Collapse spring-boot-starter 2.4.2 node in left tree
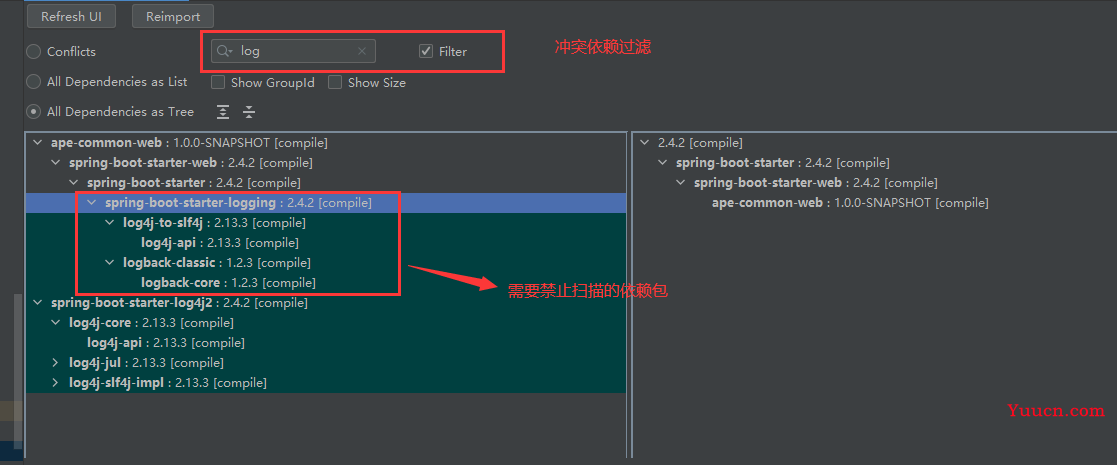 pos(73,182)
